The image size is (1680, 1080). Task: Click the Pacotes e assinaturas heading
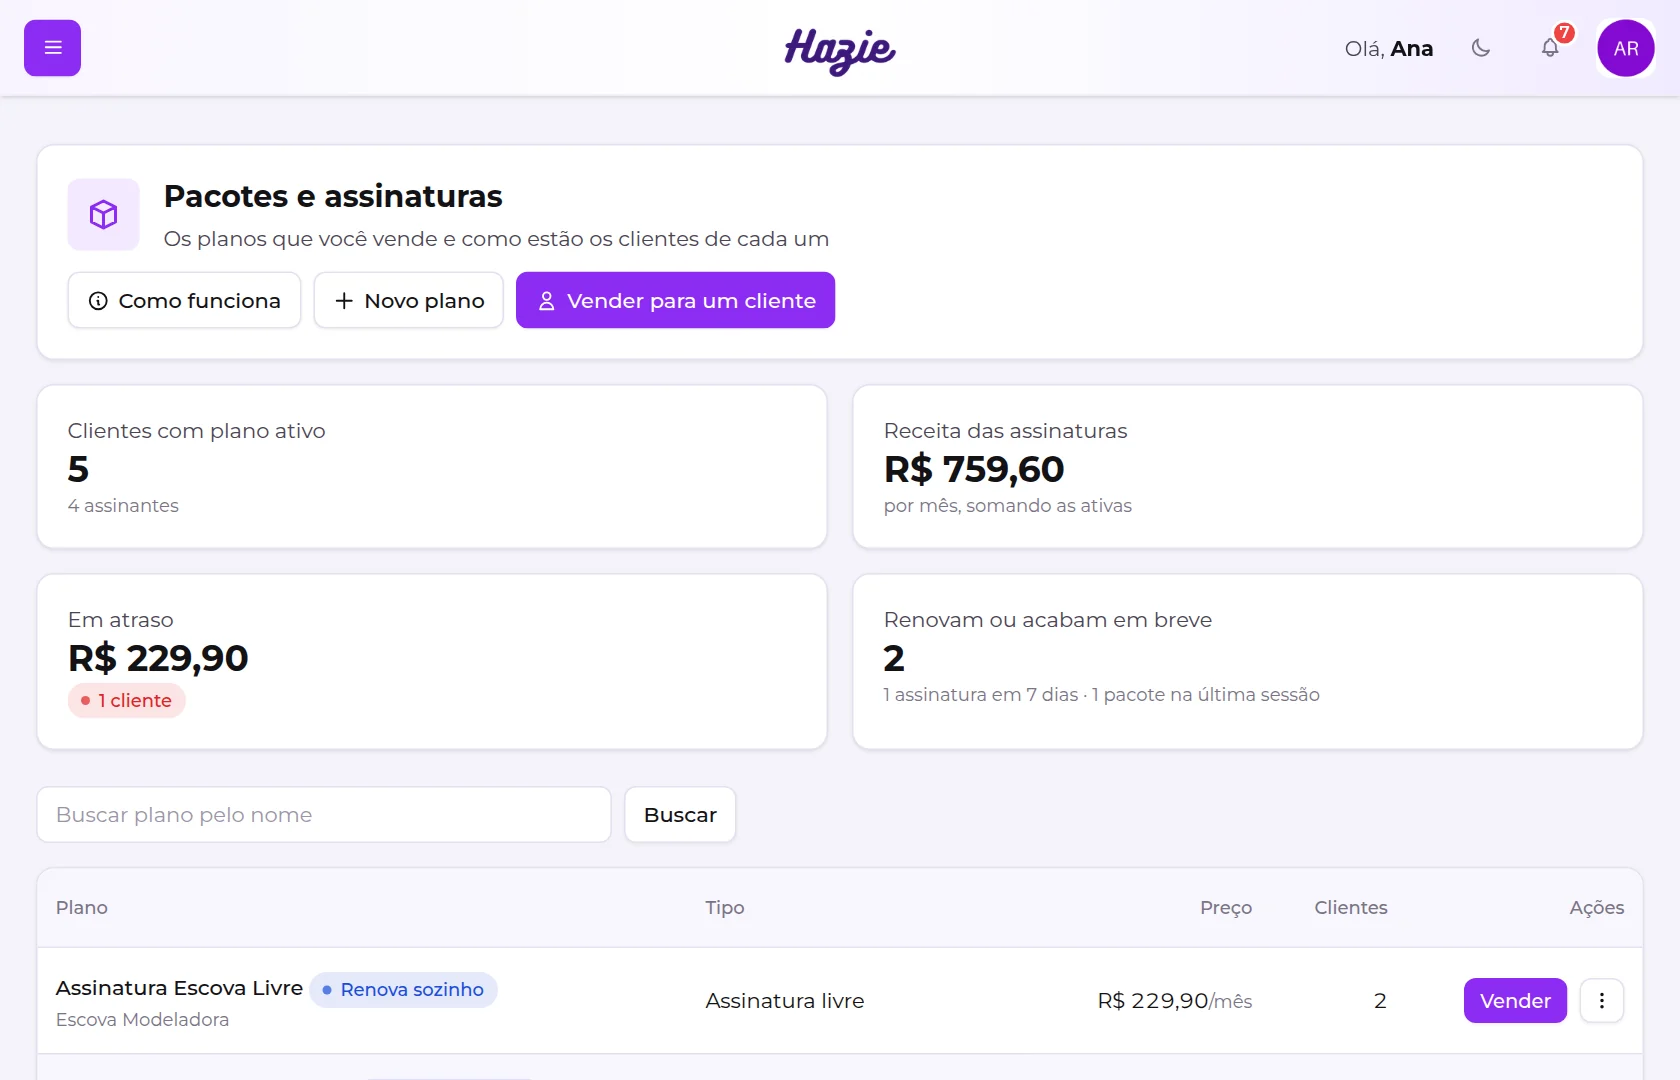(333, 196)
